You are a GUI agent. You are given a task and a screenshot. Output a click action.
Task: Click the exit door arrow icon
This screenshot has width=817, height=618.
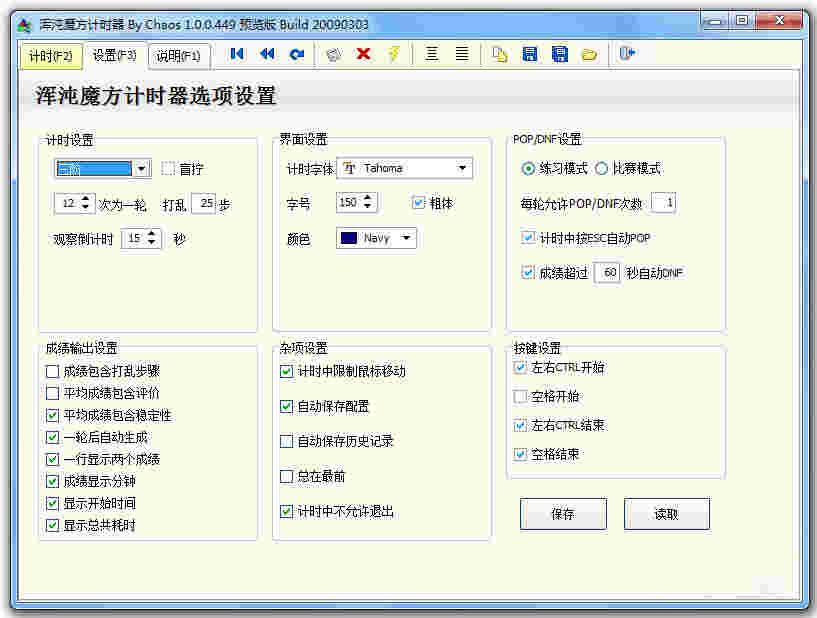(627, 53)
